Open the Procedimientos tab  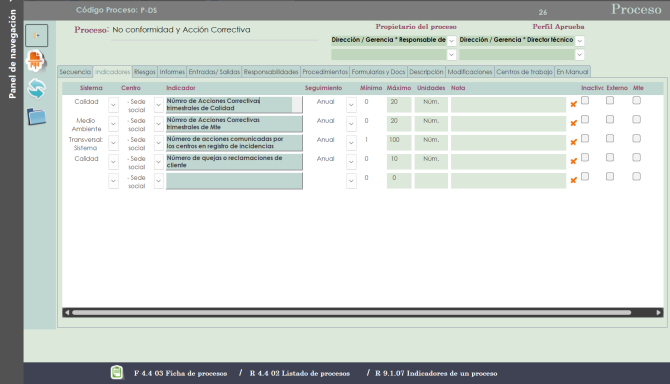[325, 72]
